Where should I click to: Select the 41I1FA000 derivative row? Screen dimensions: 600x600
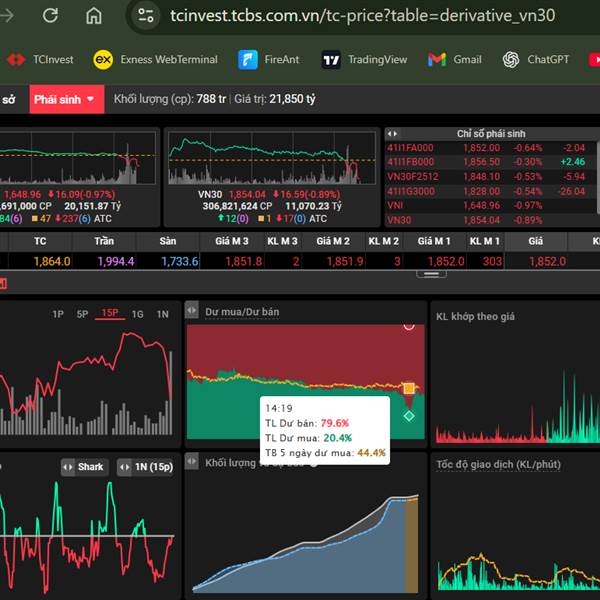pyautogui.click(x=490, y=148)
